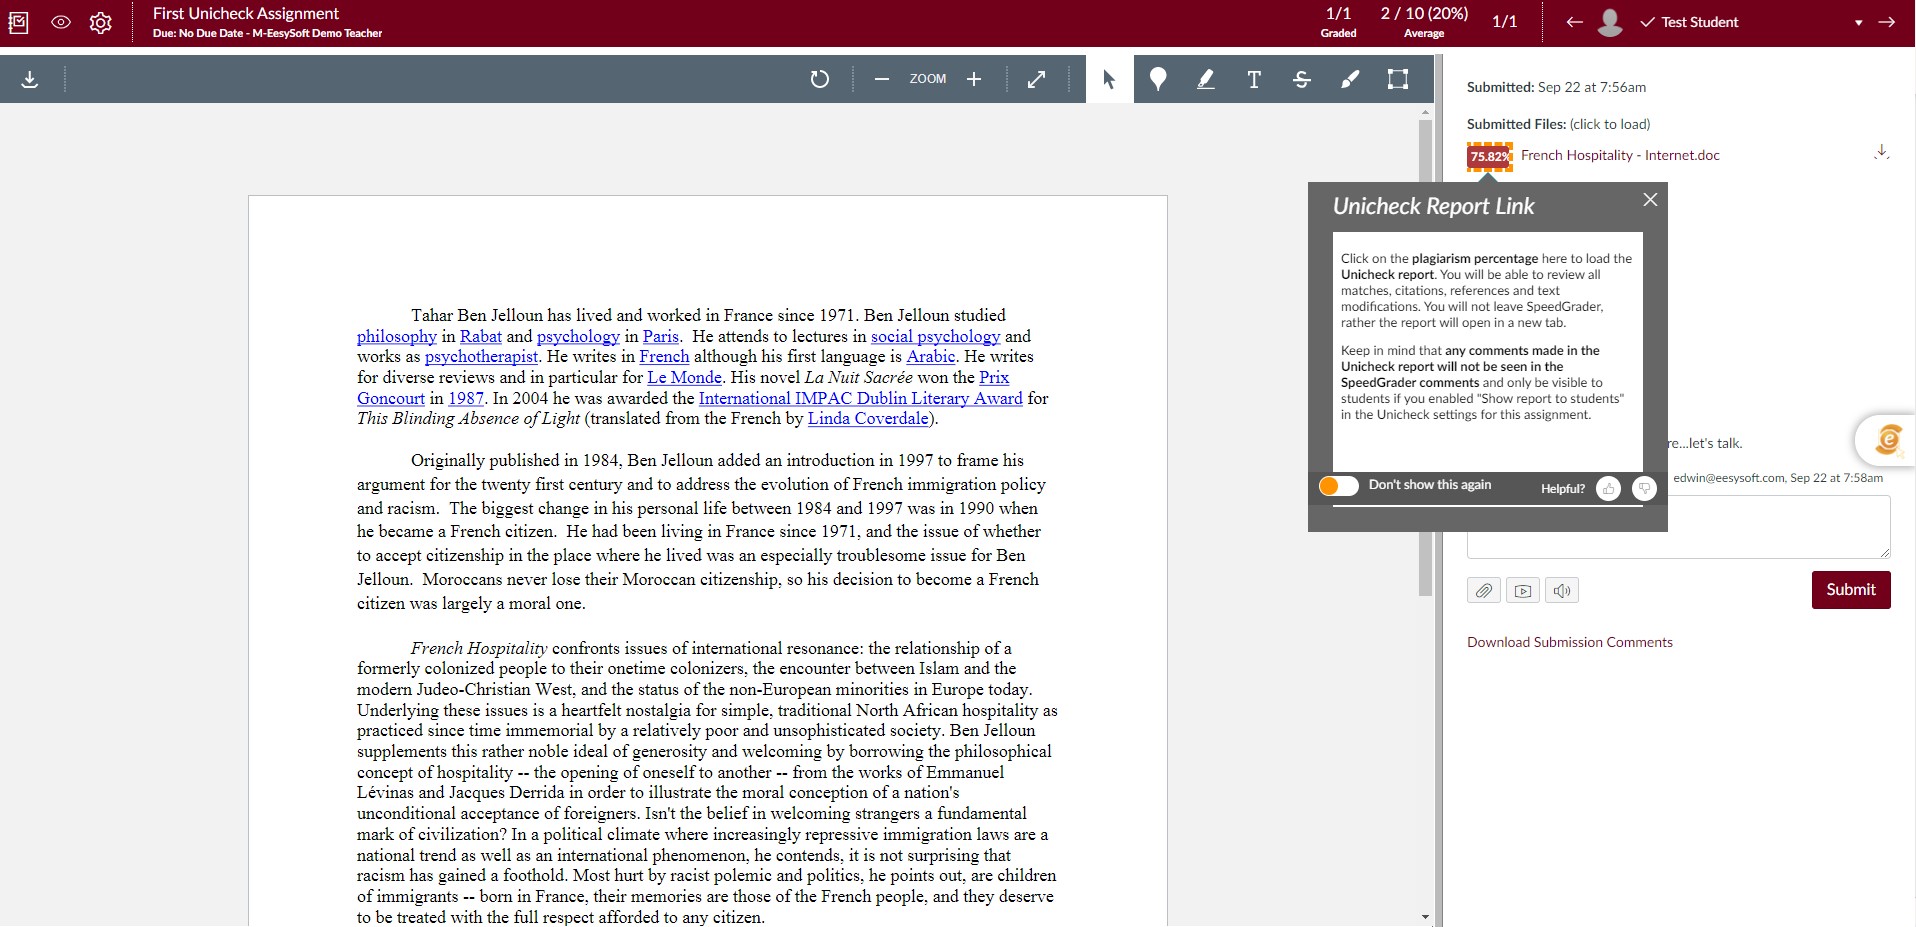This screenshot has width=1916, height=927.
Task: Open the 75.82% plagiarism report badge
Action: pyautogui.click(x=1489, y=156)
